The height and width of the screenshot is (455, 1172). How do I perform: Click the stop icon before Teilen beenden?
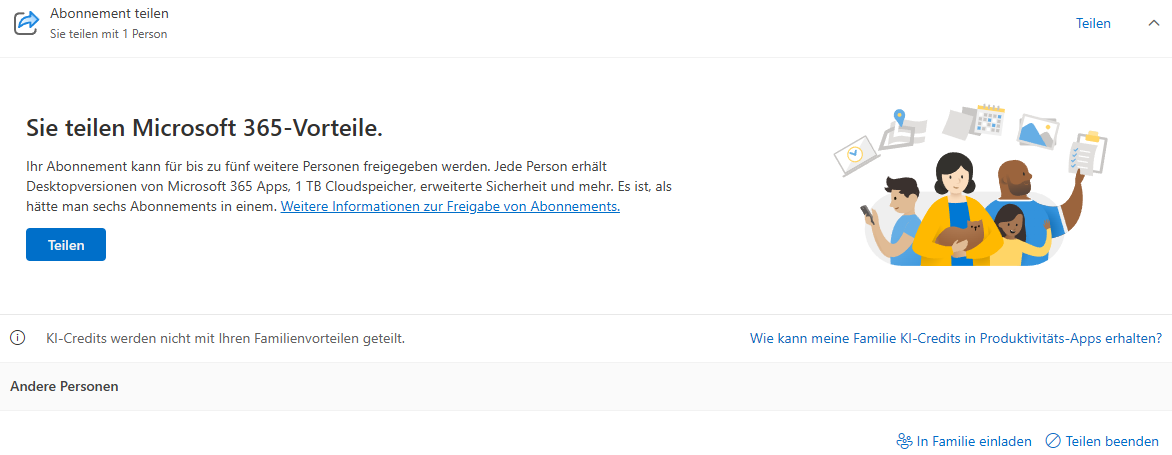tap(1053, 441)
